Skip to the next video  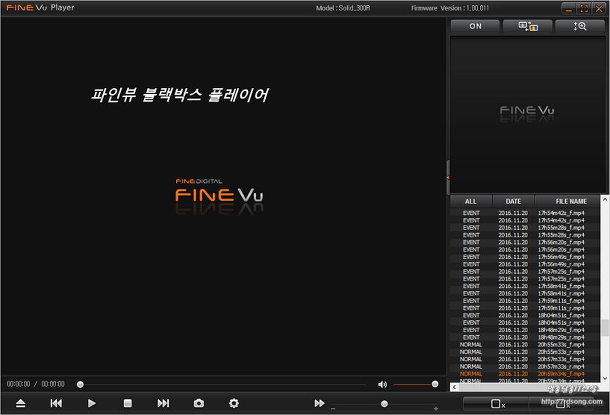[163, 403]
